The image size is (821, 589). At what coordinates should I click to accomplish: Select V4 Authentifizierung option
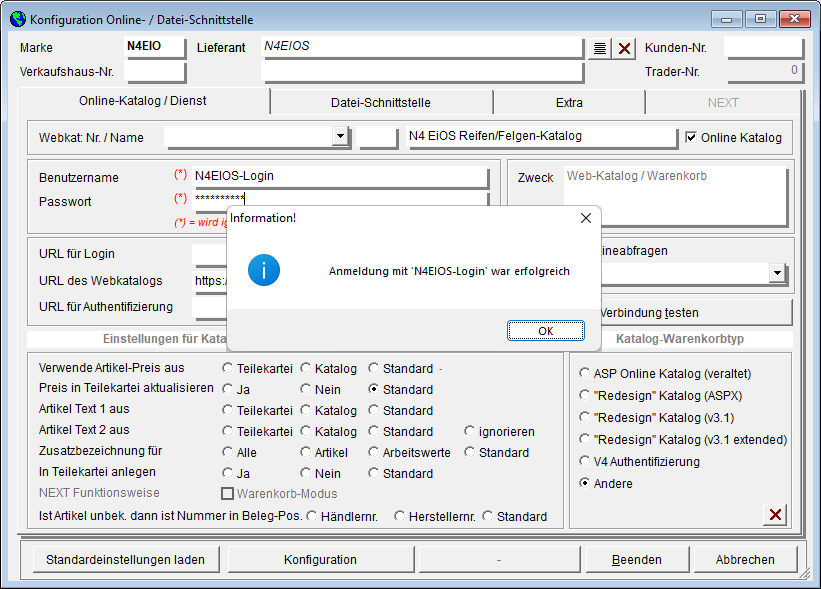point(584,461)
